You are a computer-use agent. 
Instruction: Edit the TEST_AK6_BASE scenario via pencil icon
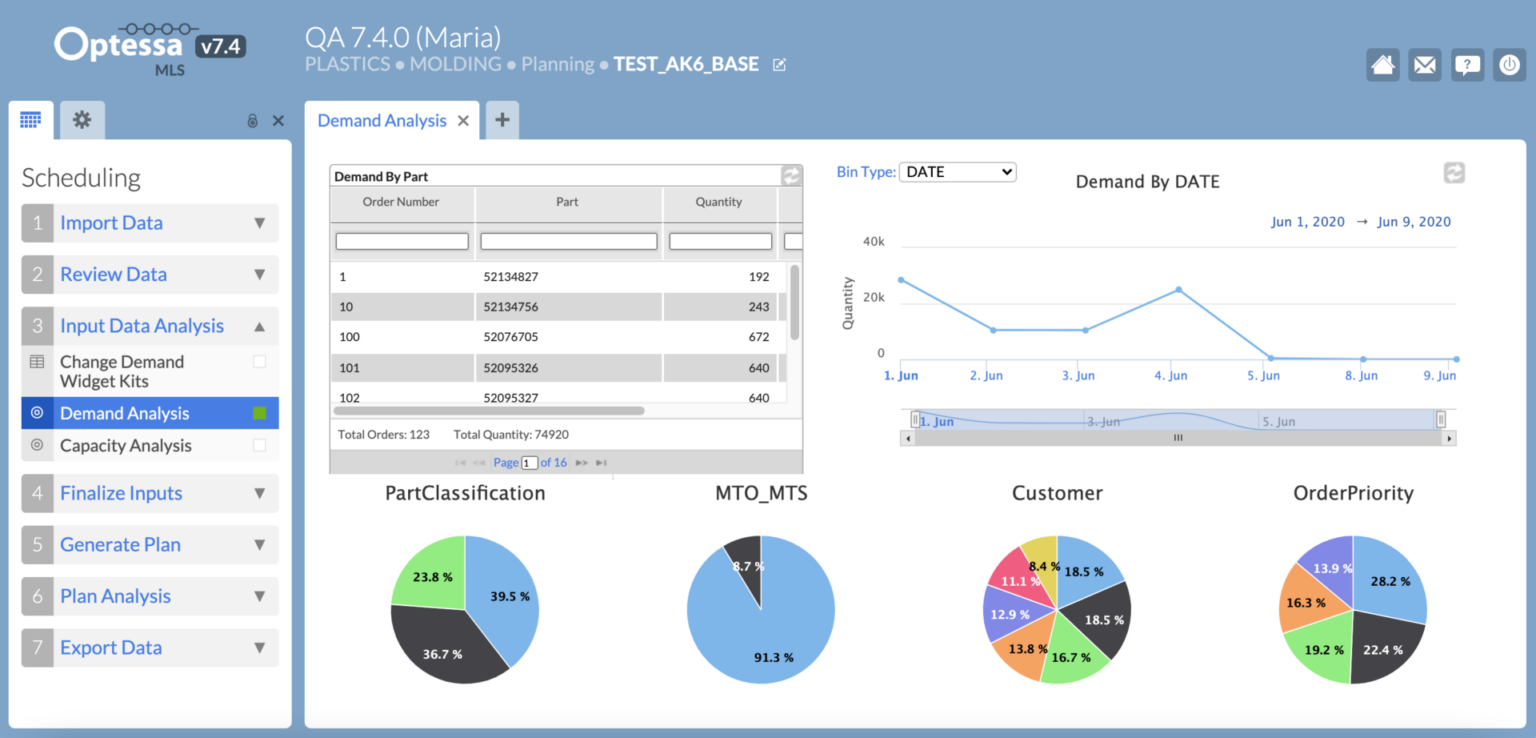tap(778, 63)
